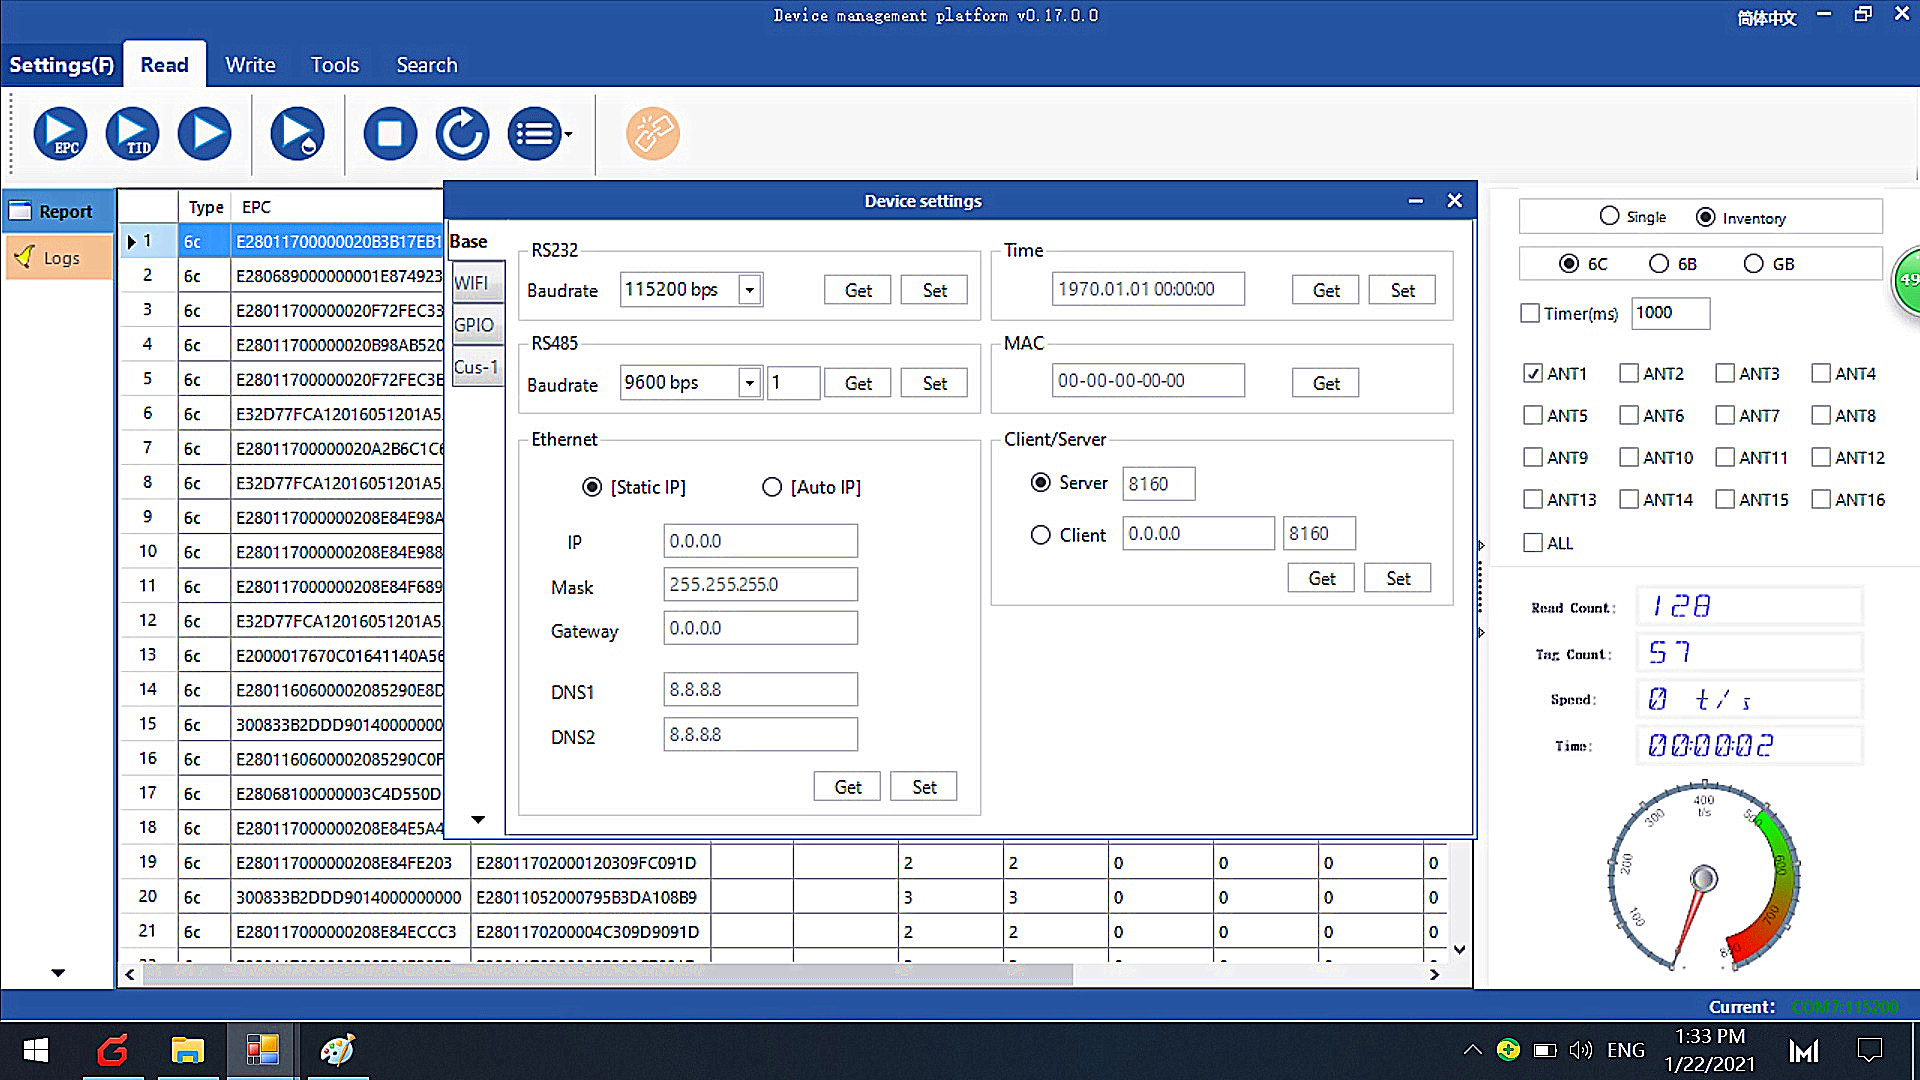Select Static IP radio button
The height and width of the screenshot is (1080, 1920).
[x=592, y=487]
